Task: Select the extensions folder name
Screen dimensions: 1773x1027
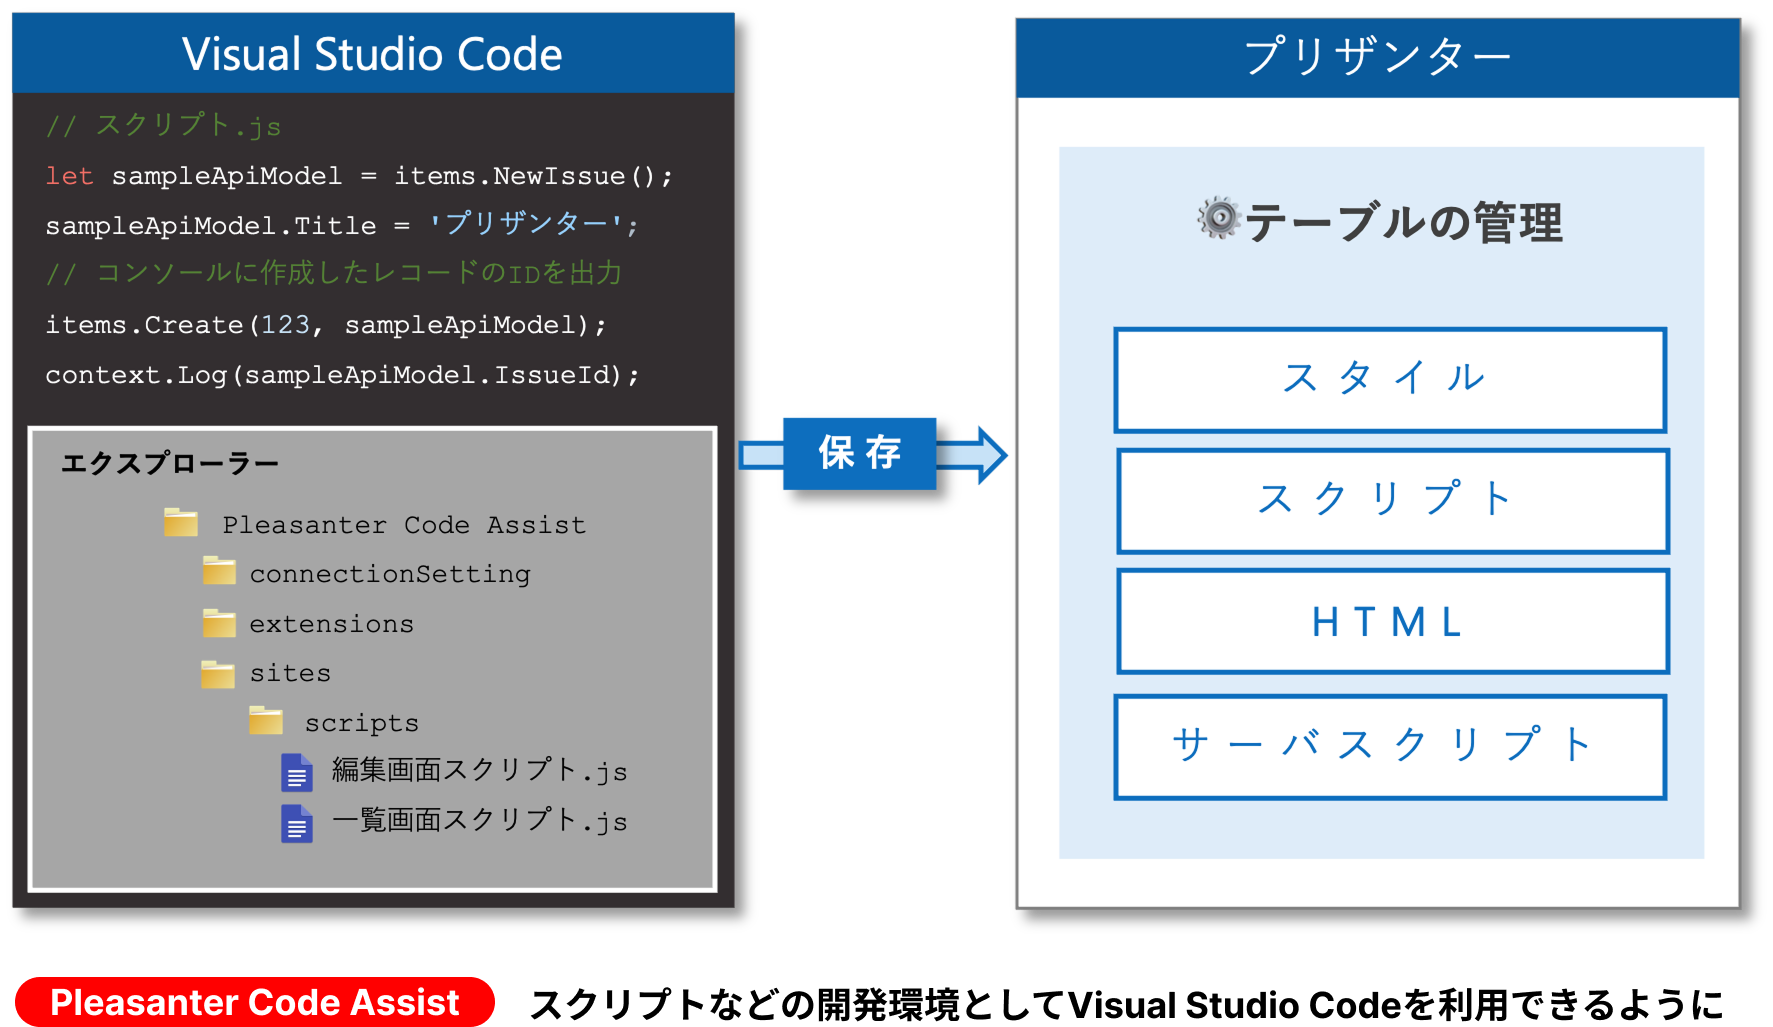Action: pos(331,624)
